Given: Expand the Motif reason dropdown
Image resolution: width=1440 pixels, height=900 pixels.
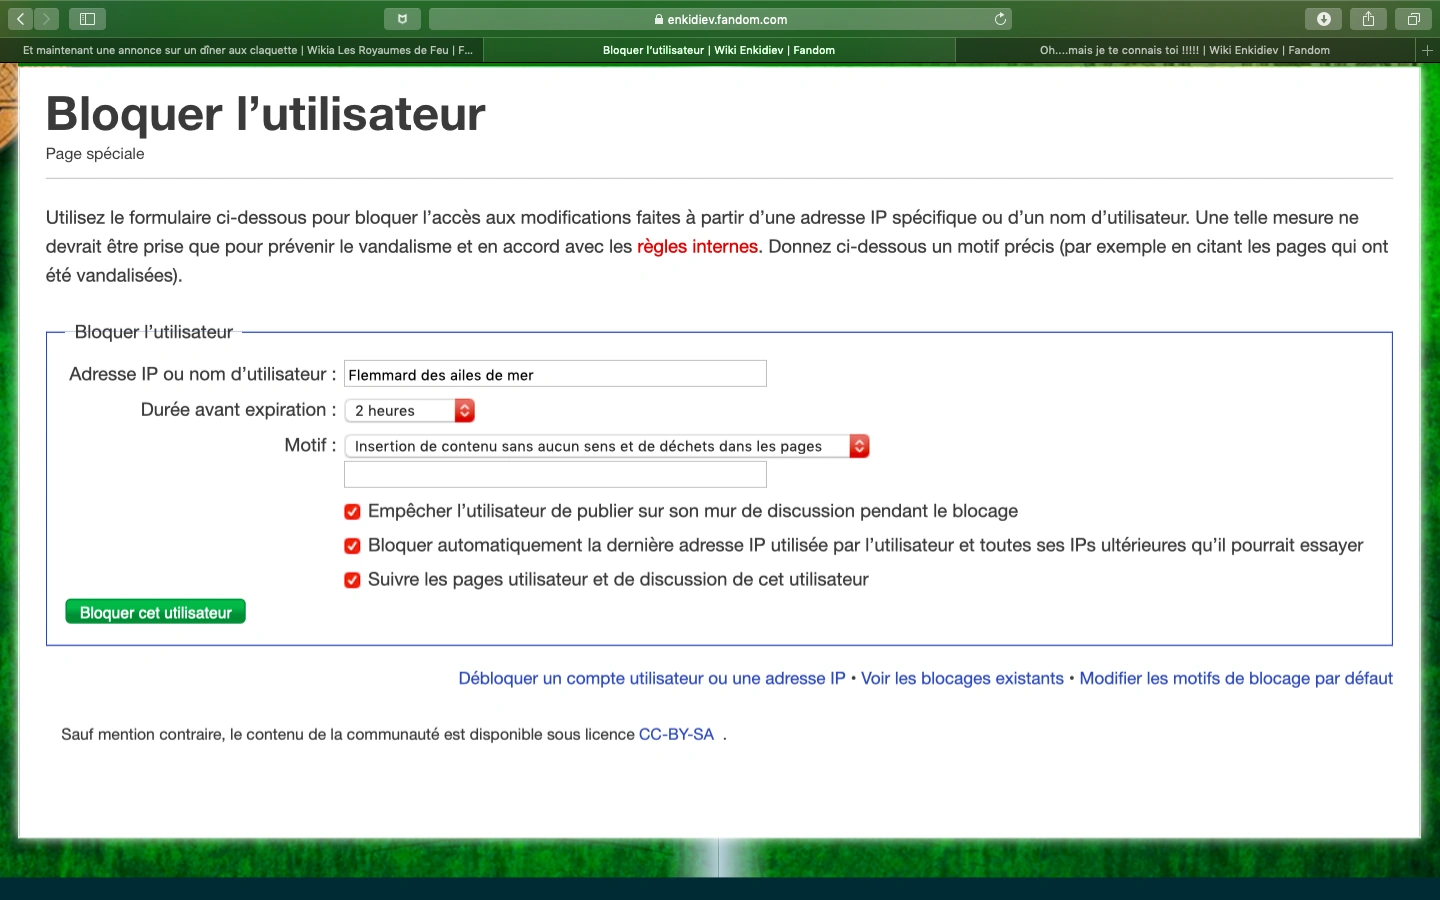Looking at the screenshot, I should click(x=606, y=446).
